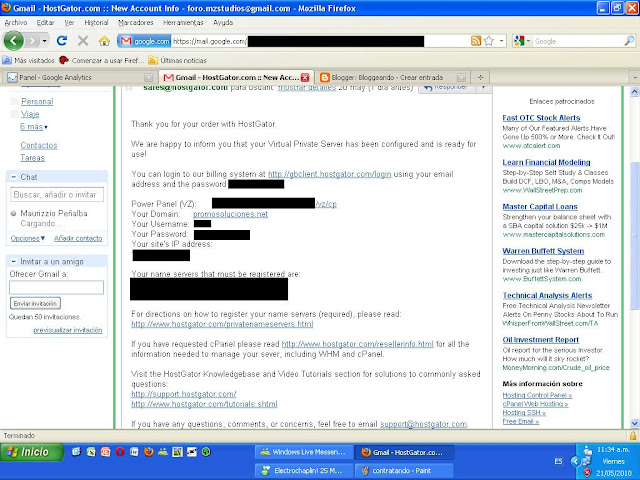Bookmark this page with the star icon

[489, 41]
